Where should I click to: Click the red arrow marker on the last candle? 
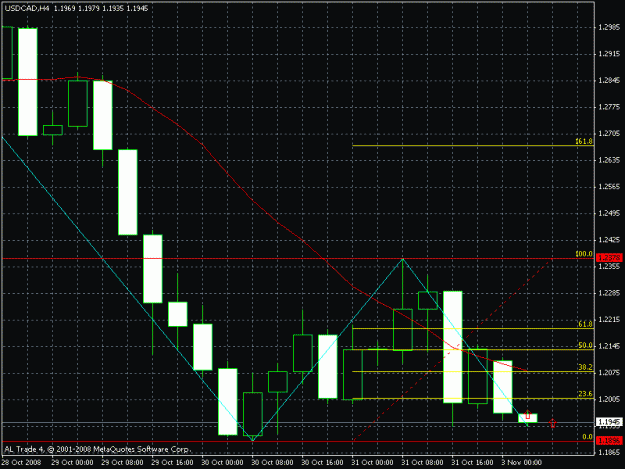[528, 415]
